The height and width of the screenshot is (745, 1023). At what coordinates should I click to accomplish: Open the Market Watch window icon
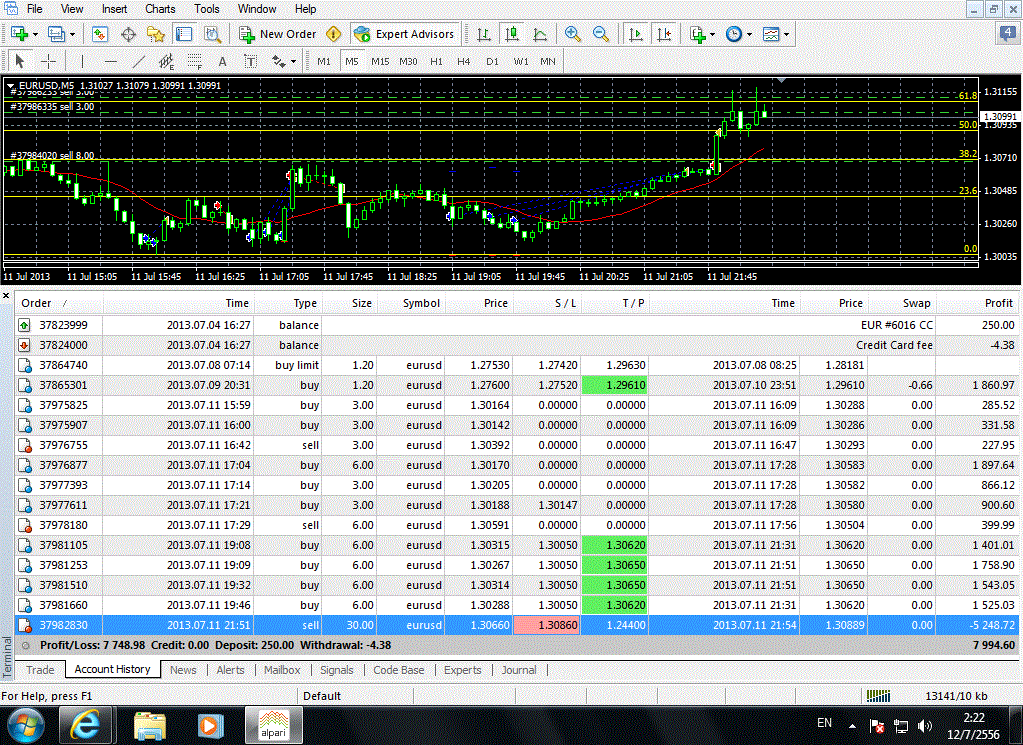[100, 34]
